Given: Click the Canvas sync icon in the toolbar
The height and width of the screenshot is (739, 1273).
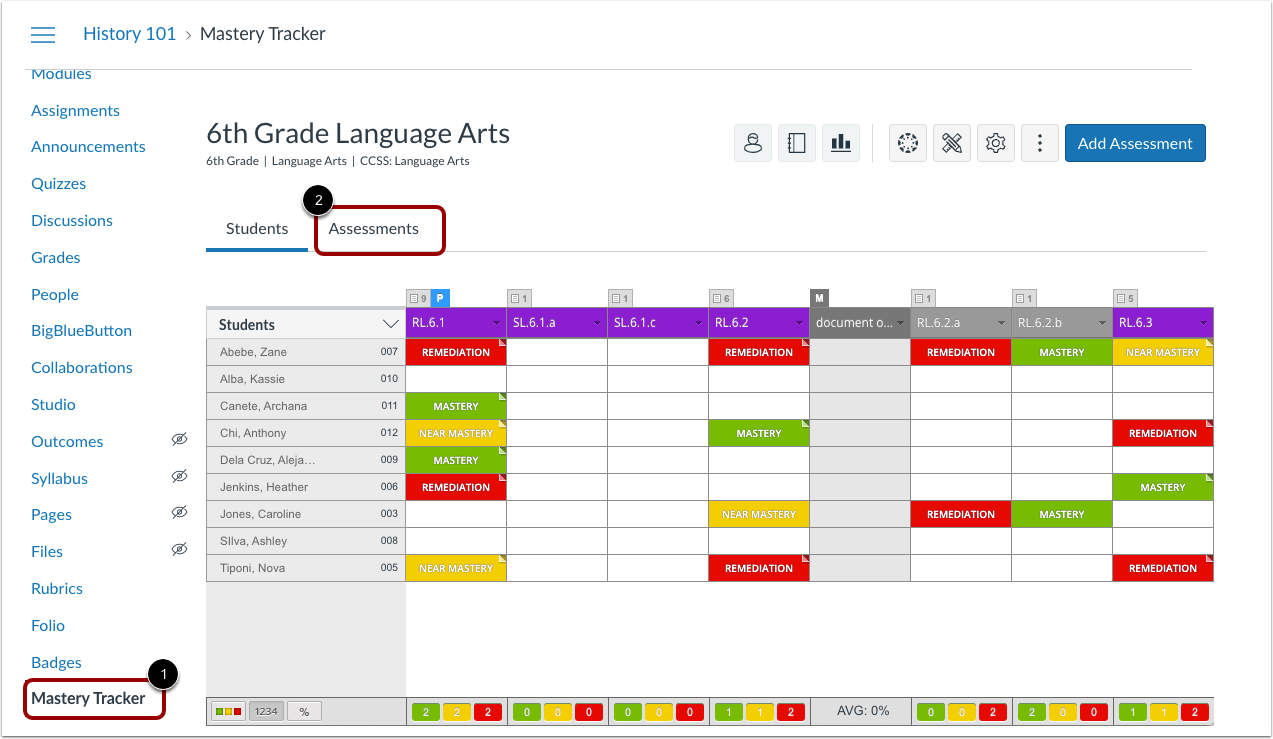Looking at the screenshot, I should [x=908, y=143].
